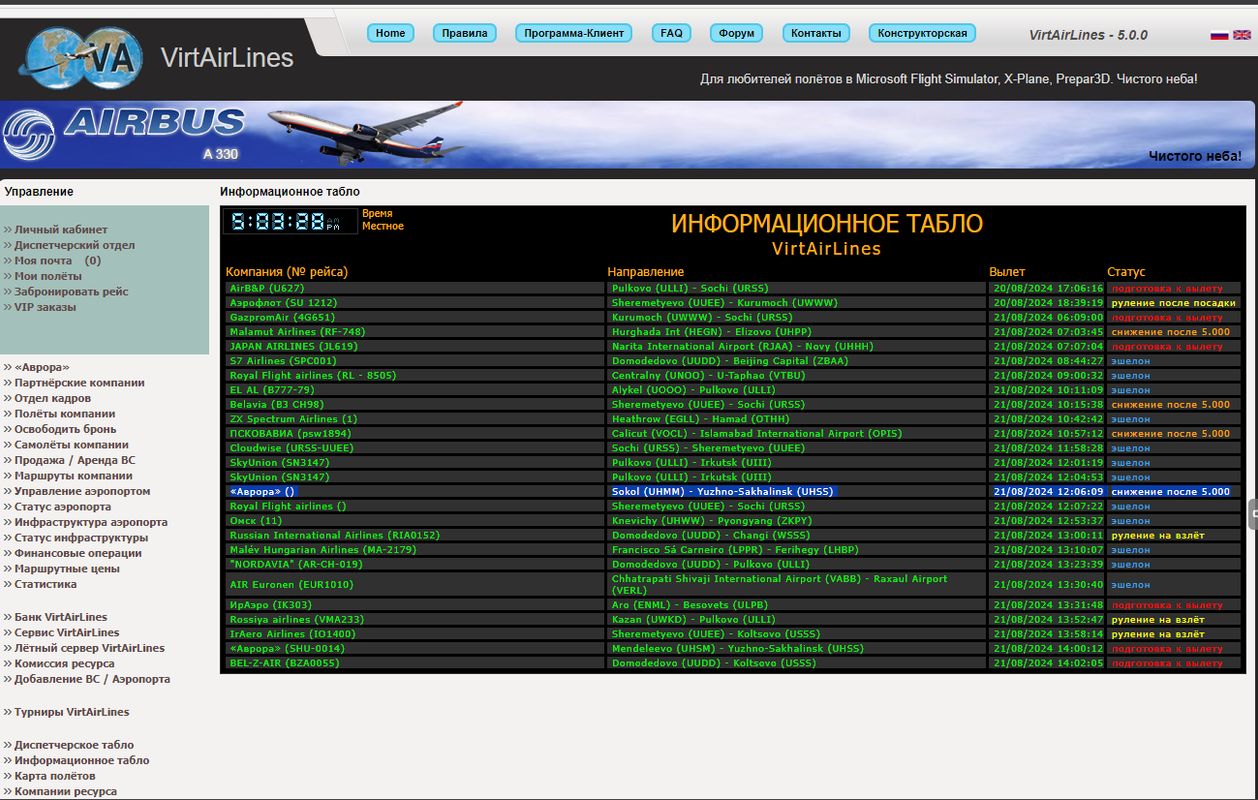
Task: Open Статус инфраструктуры link
Action: 81,538
